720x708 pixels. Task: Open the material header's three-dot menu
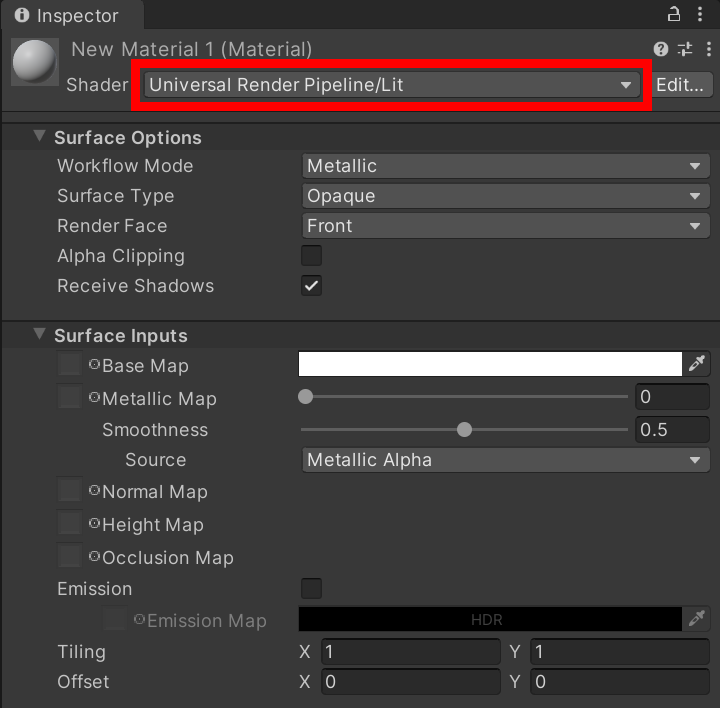709,49
